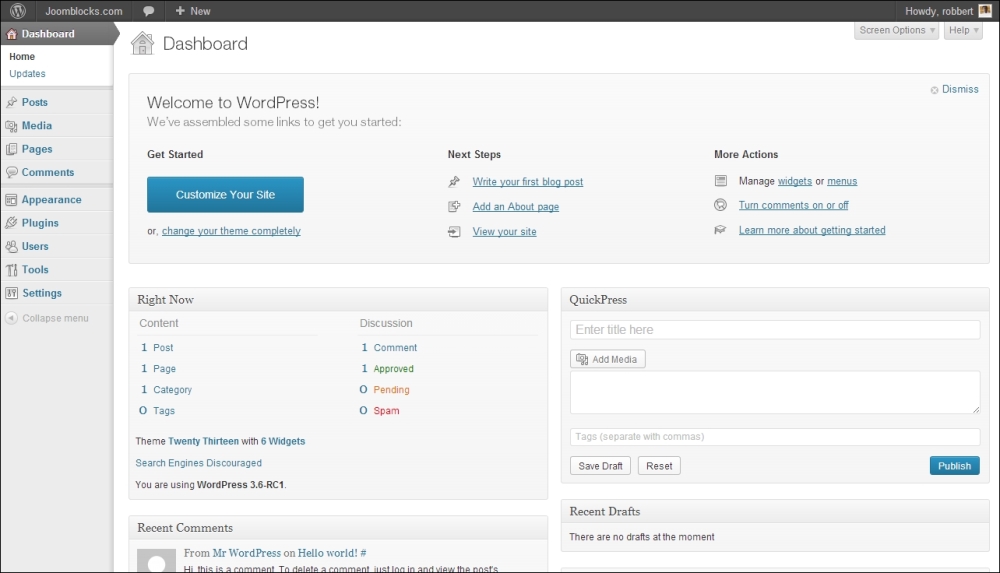Open the Twenty Thirteen theme link

[203, 441]
